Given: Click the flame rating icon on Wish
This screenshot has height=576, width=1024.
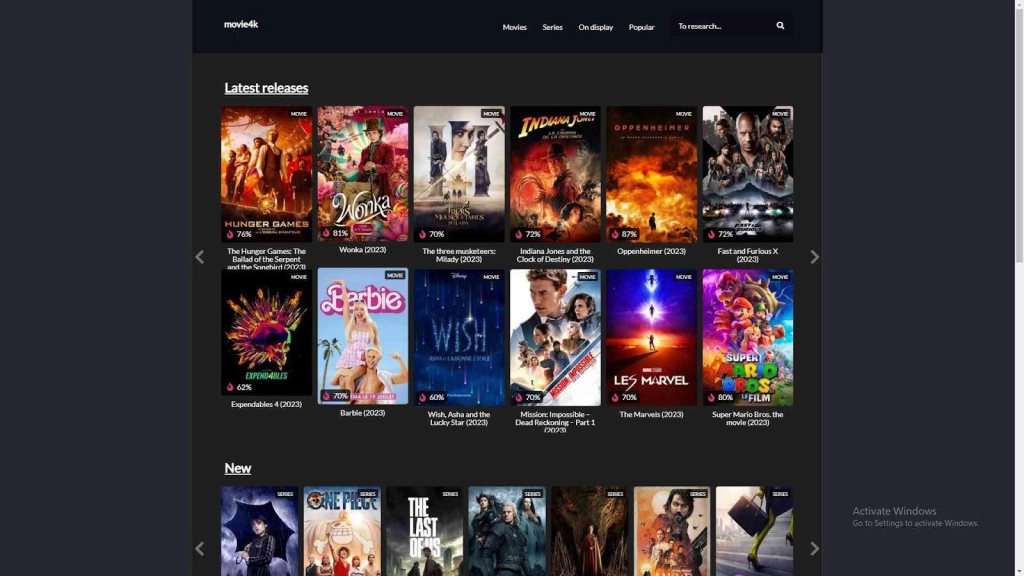Looking at the screenshot, I should (423, 397).
